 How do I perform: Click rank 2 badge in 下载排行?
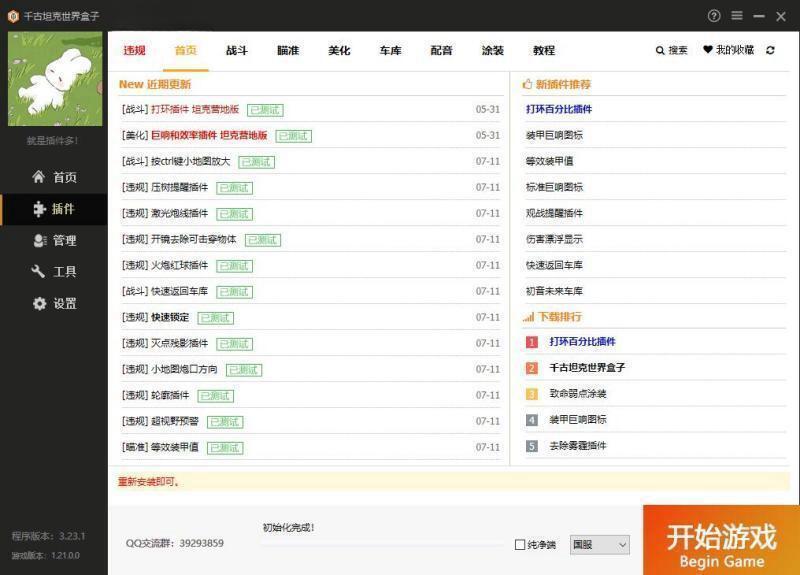coord(531,368)
